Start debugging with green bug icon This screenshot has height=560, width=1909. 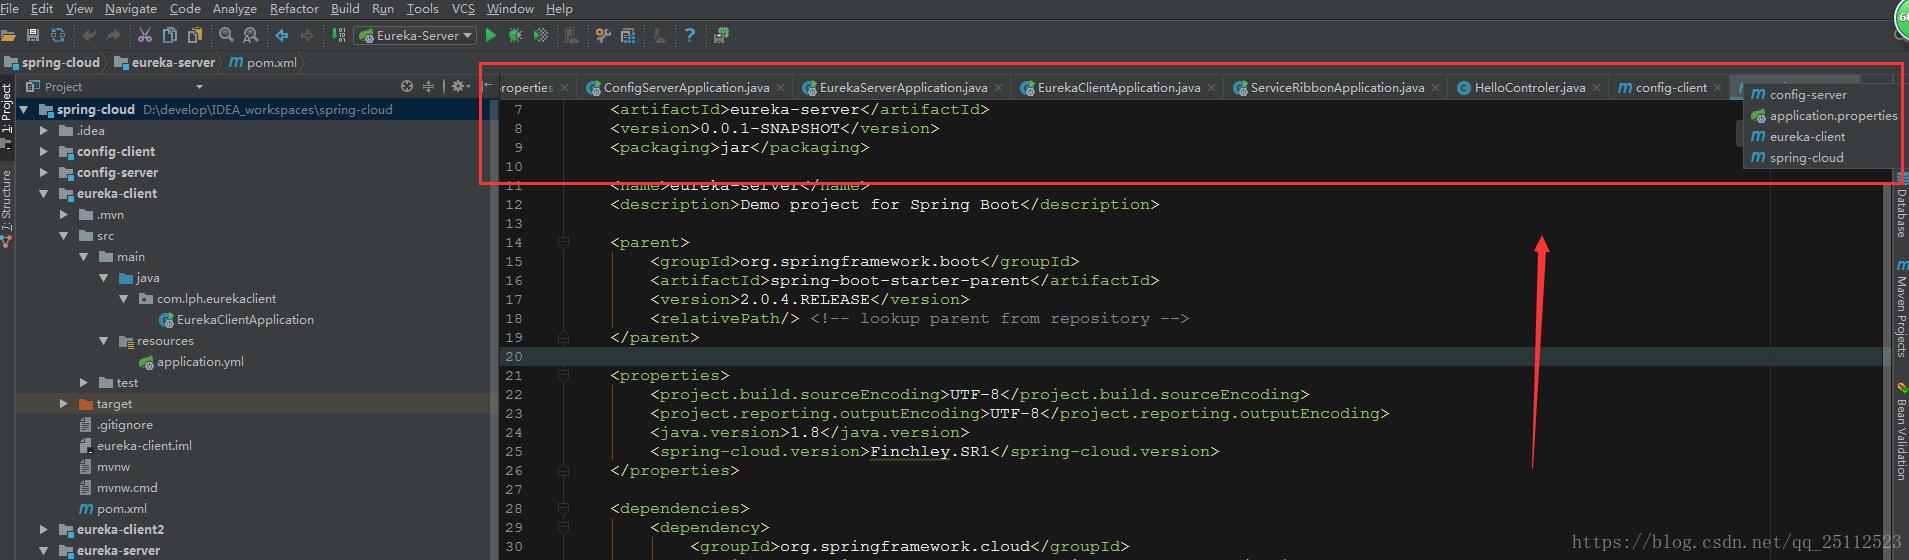(516, 35)
